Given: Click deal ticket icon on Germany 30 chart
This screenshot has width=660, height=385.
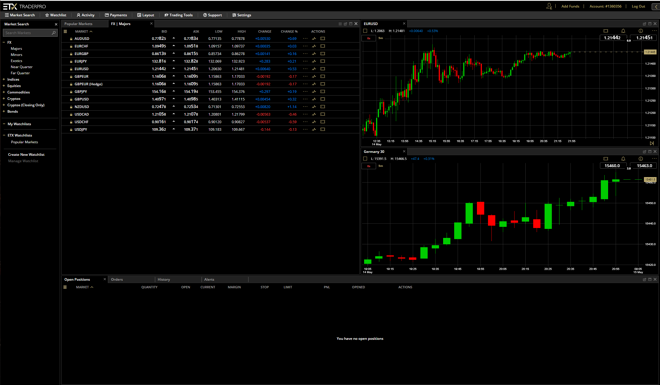Looking at the screenshot, I should [x=606, y=159].
